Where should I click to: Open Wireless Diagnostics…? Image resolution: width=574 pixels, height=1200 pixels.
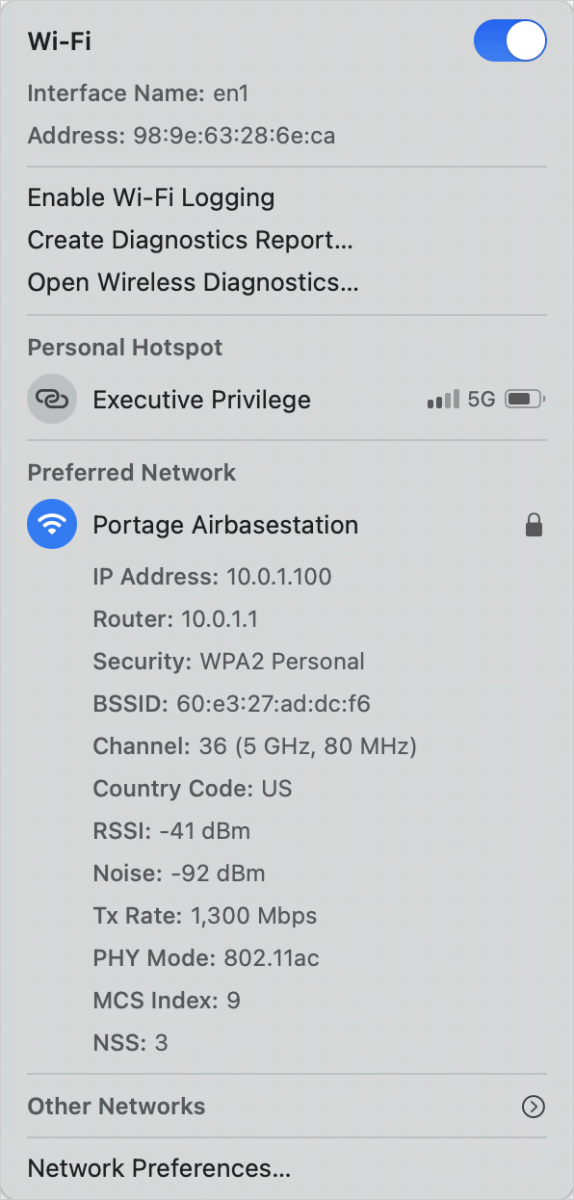(x=193, y=282)
